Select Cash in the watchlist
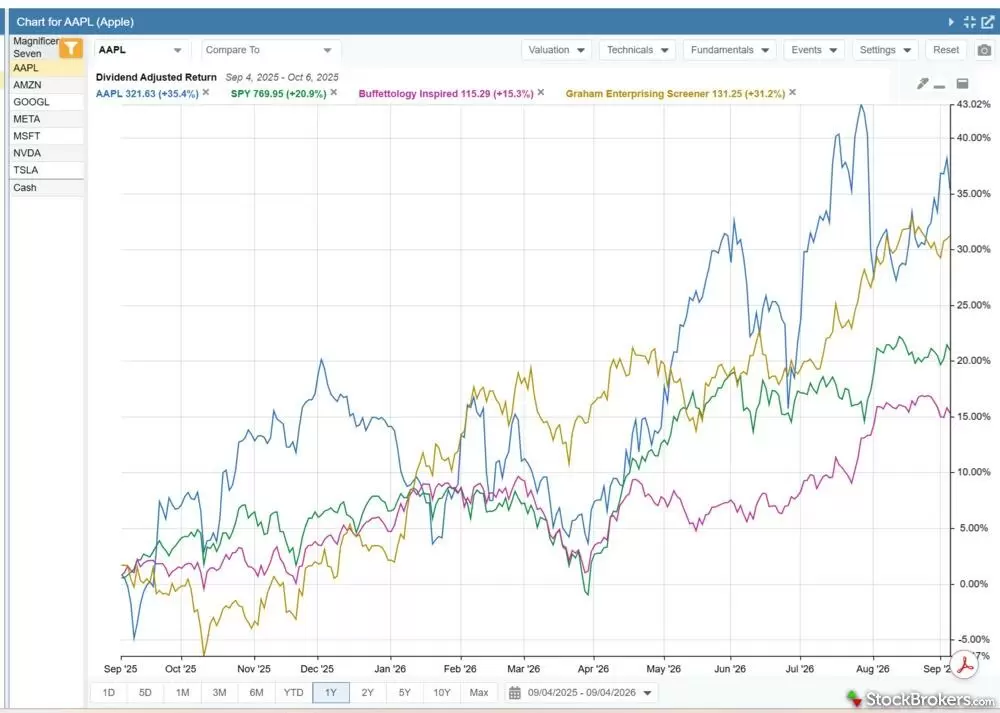This screenshot has width=1000, height=713. coord(47,187)
